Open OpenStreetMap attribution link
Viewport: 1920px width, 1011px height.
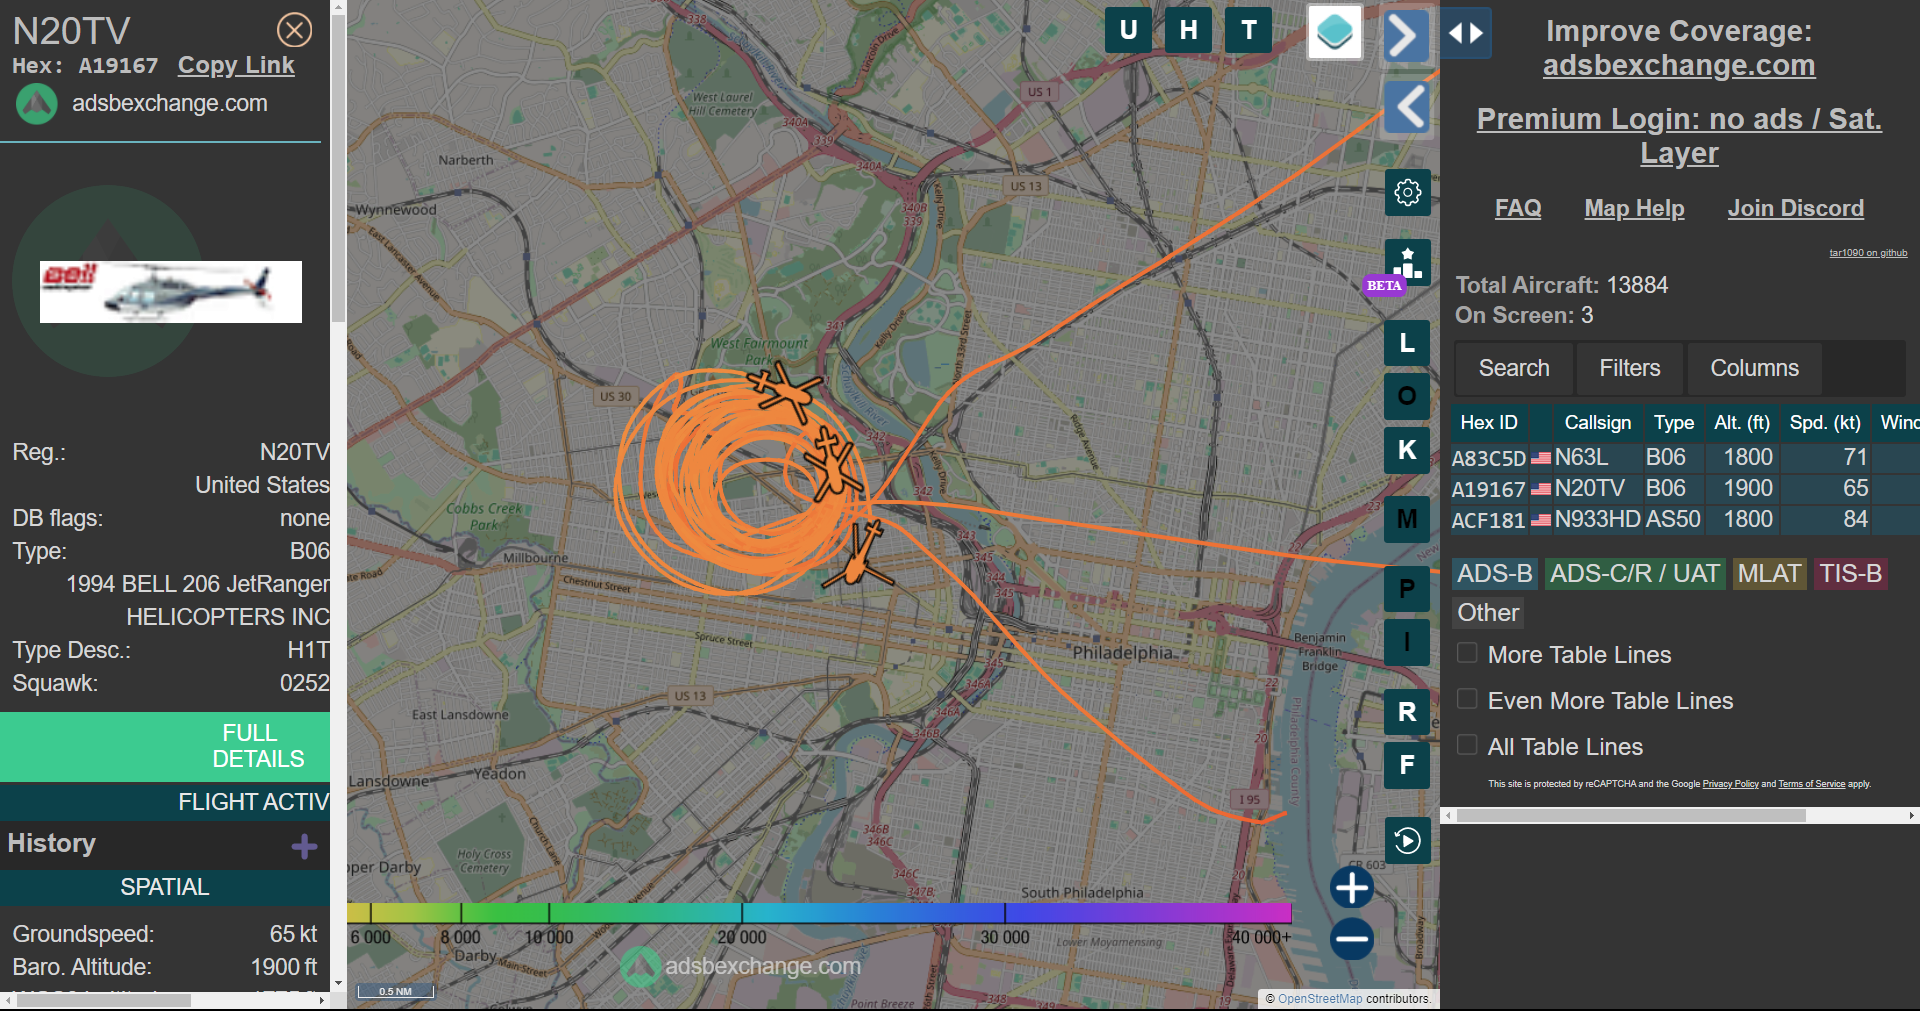1320,999
